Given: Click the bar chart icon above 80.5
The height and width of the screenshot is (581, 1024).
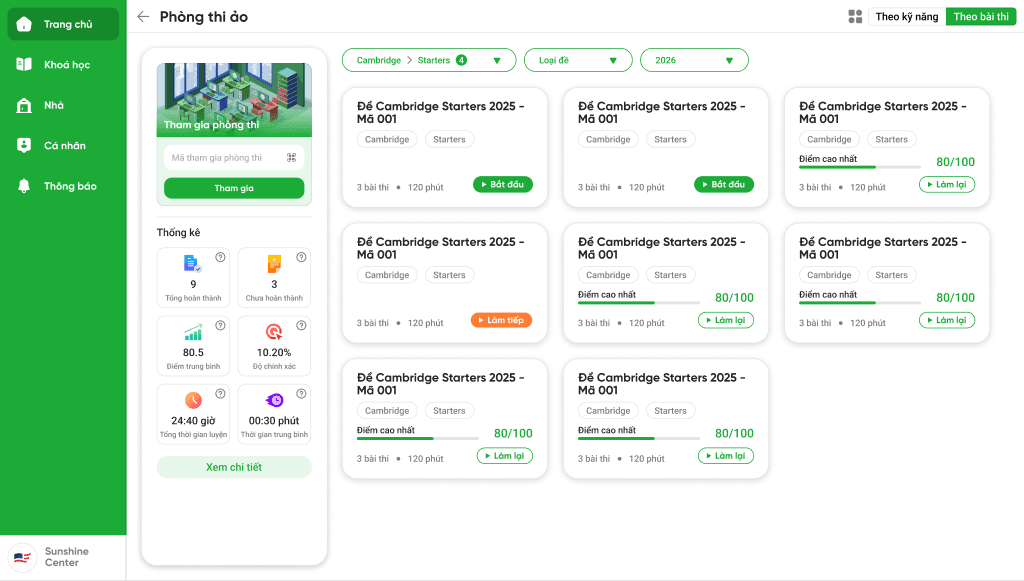Looking at the screenshot, I should (x=193, y=333).
